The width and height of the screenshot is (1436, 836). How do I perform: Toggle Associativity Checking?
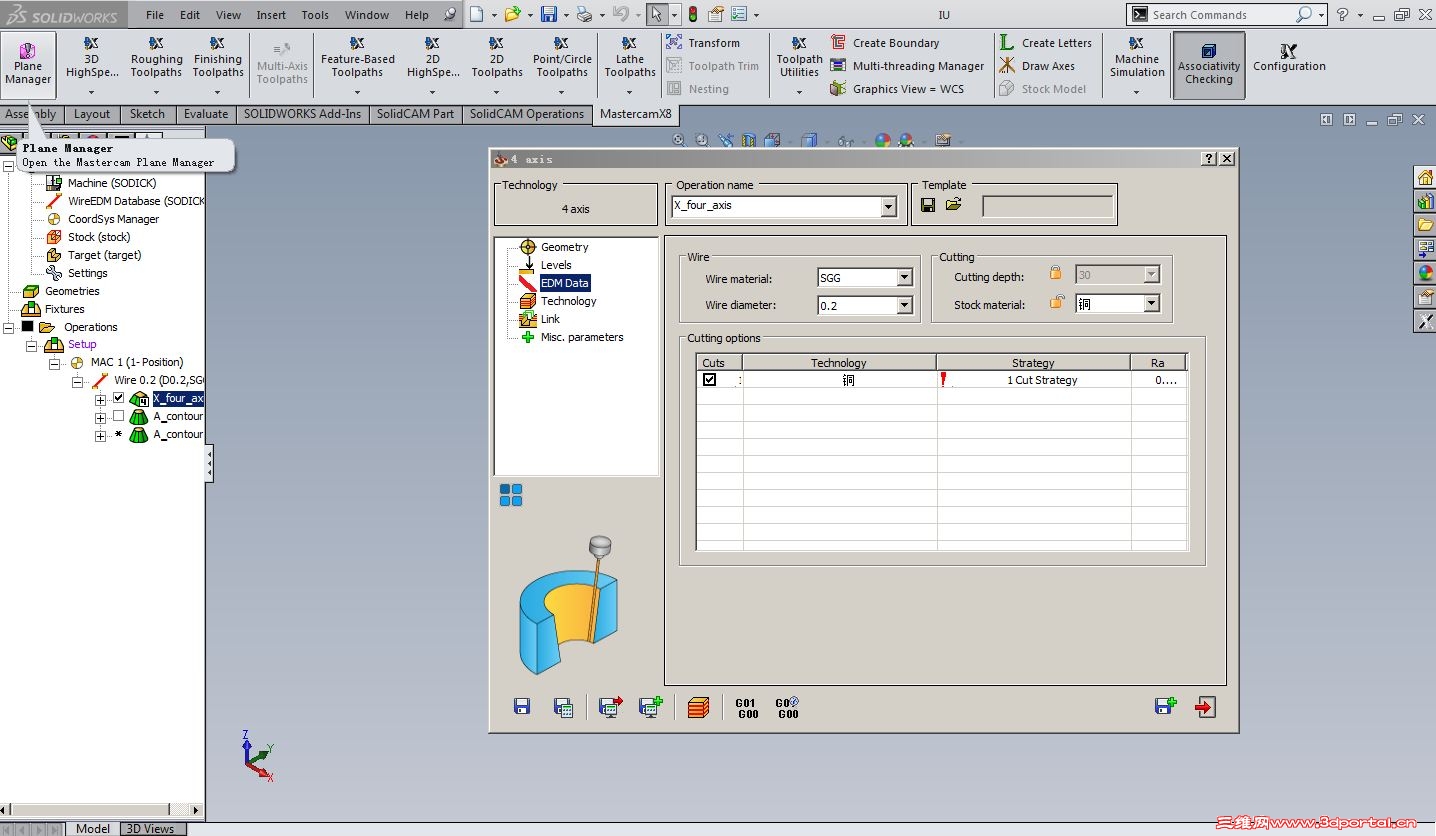pos(1209,65)
